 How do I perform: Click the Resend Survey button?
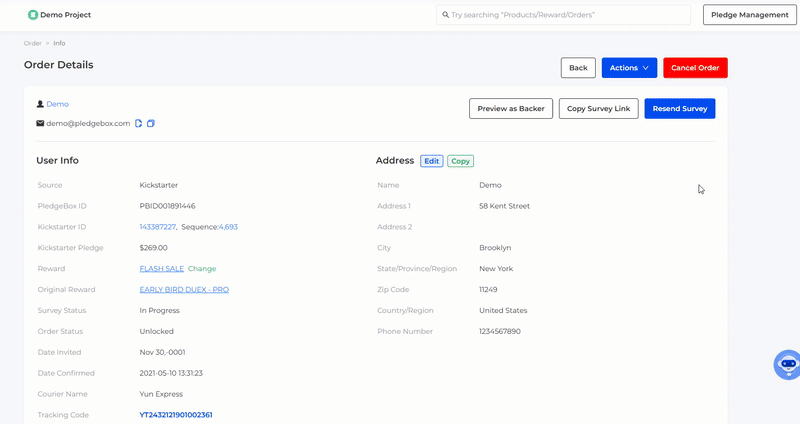(x=679, y=108)
